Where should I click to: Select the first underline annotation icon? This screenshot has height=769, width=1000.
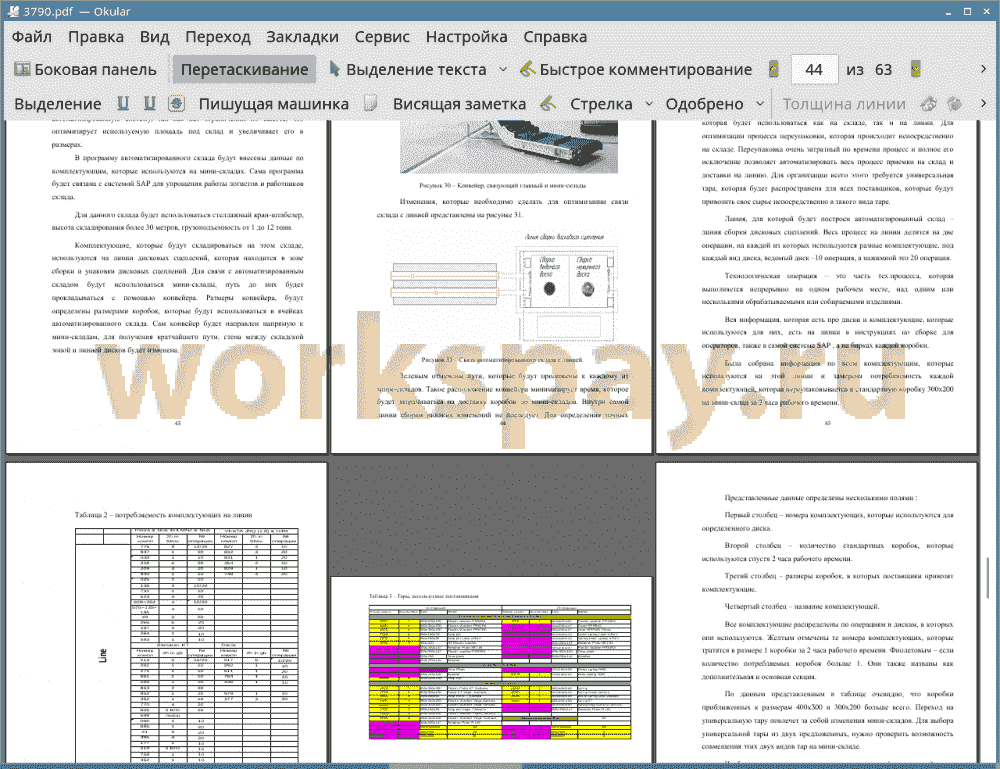pyautogui.click(x=123, y=103)
